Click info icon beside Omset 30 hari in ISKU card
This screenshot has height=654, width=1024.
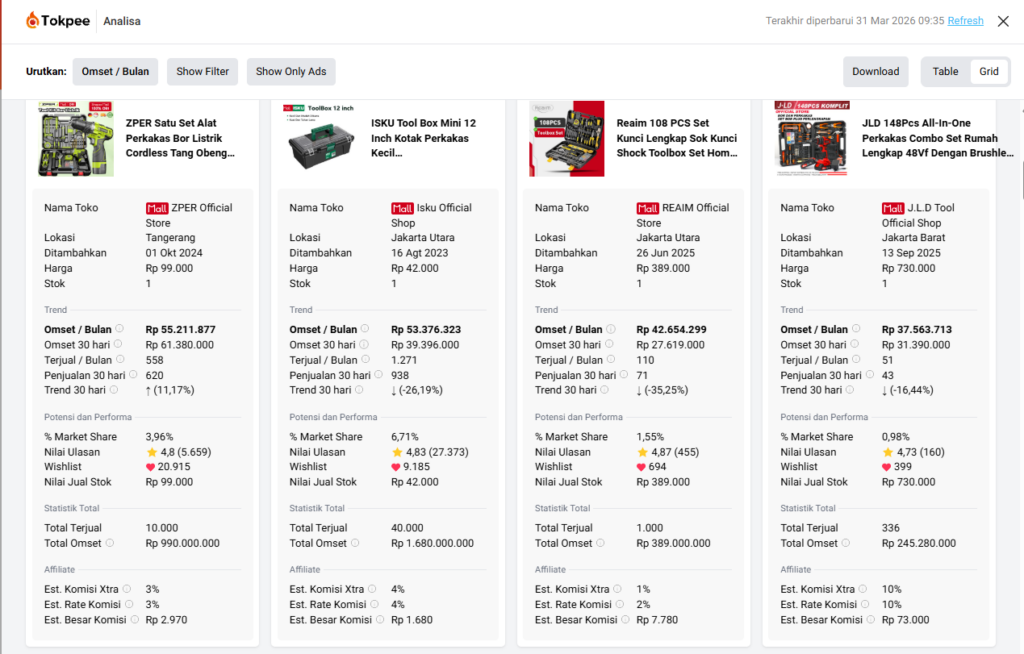point(364,344)
